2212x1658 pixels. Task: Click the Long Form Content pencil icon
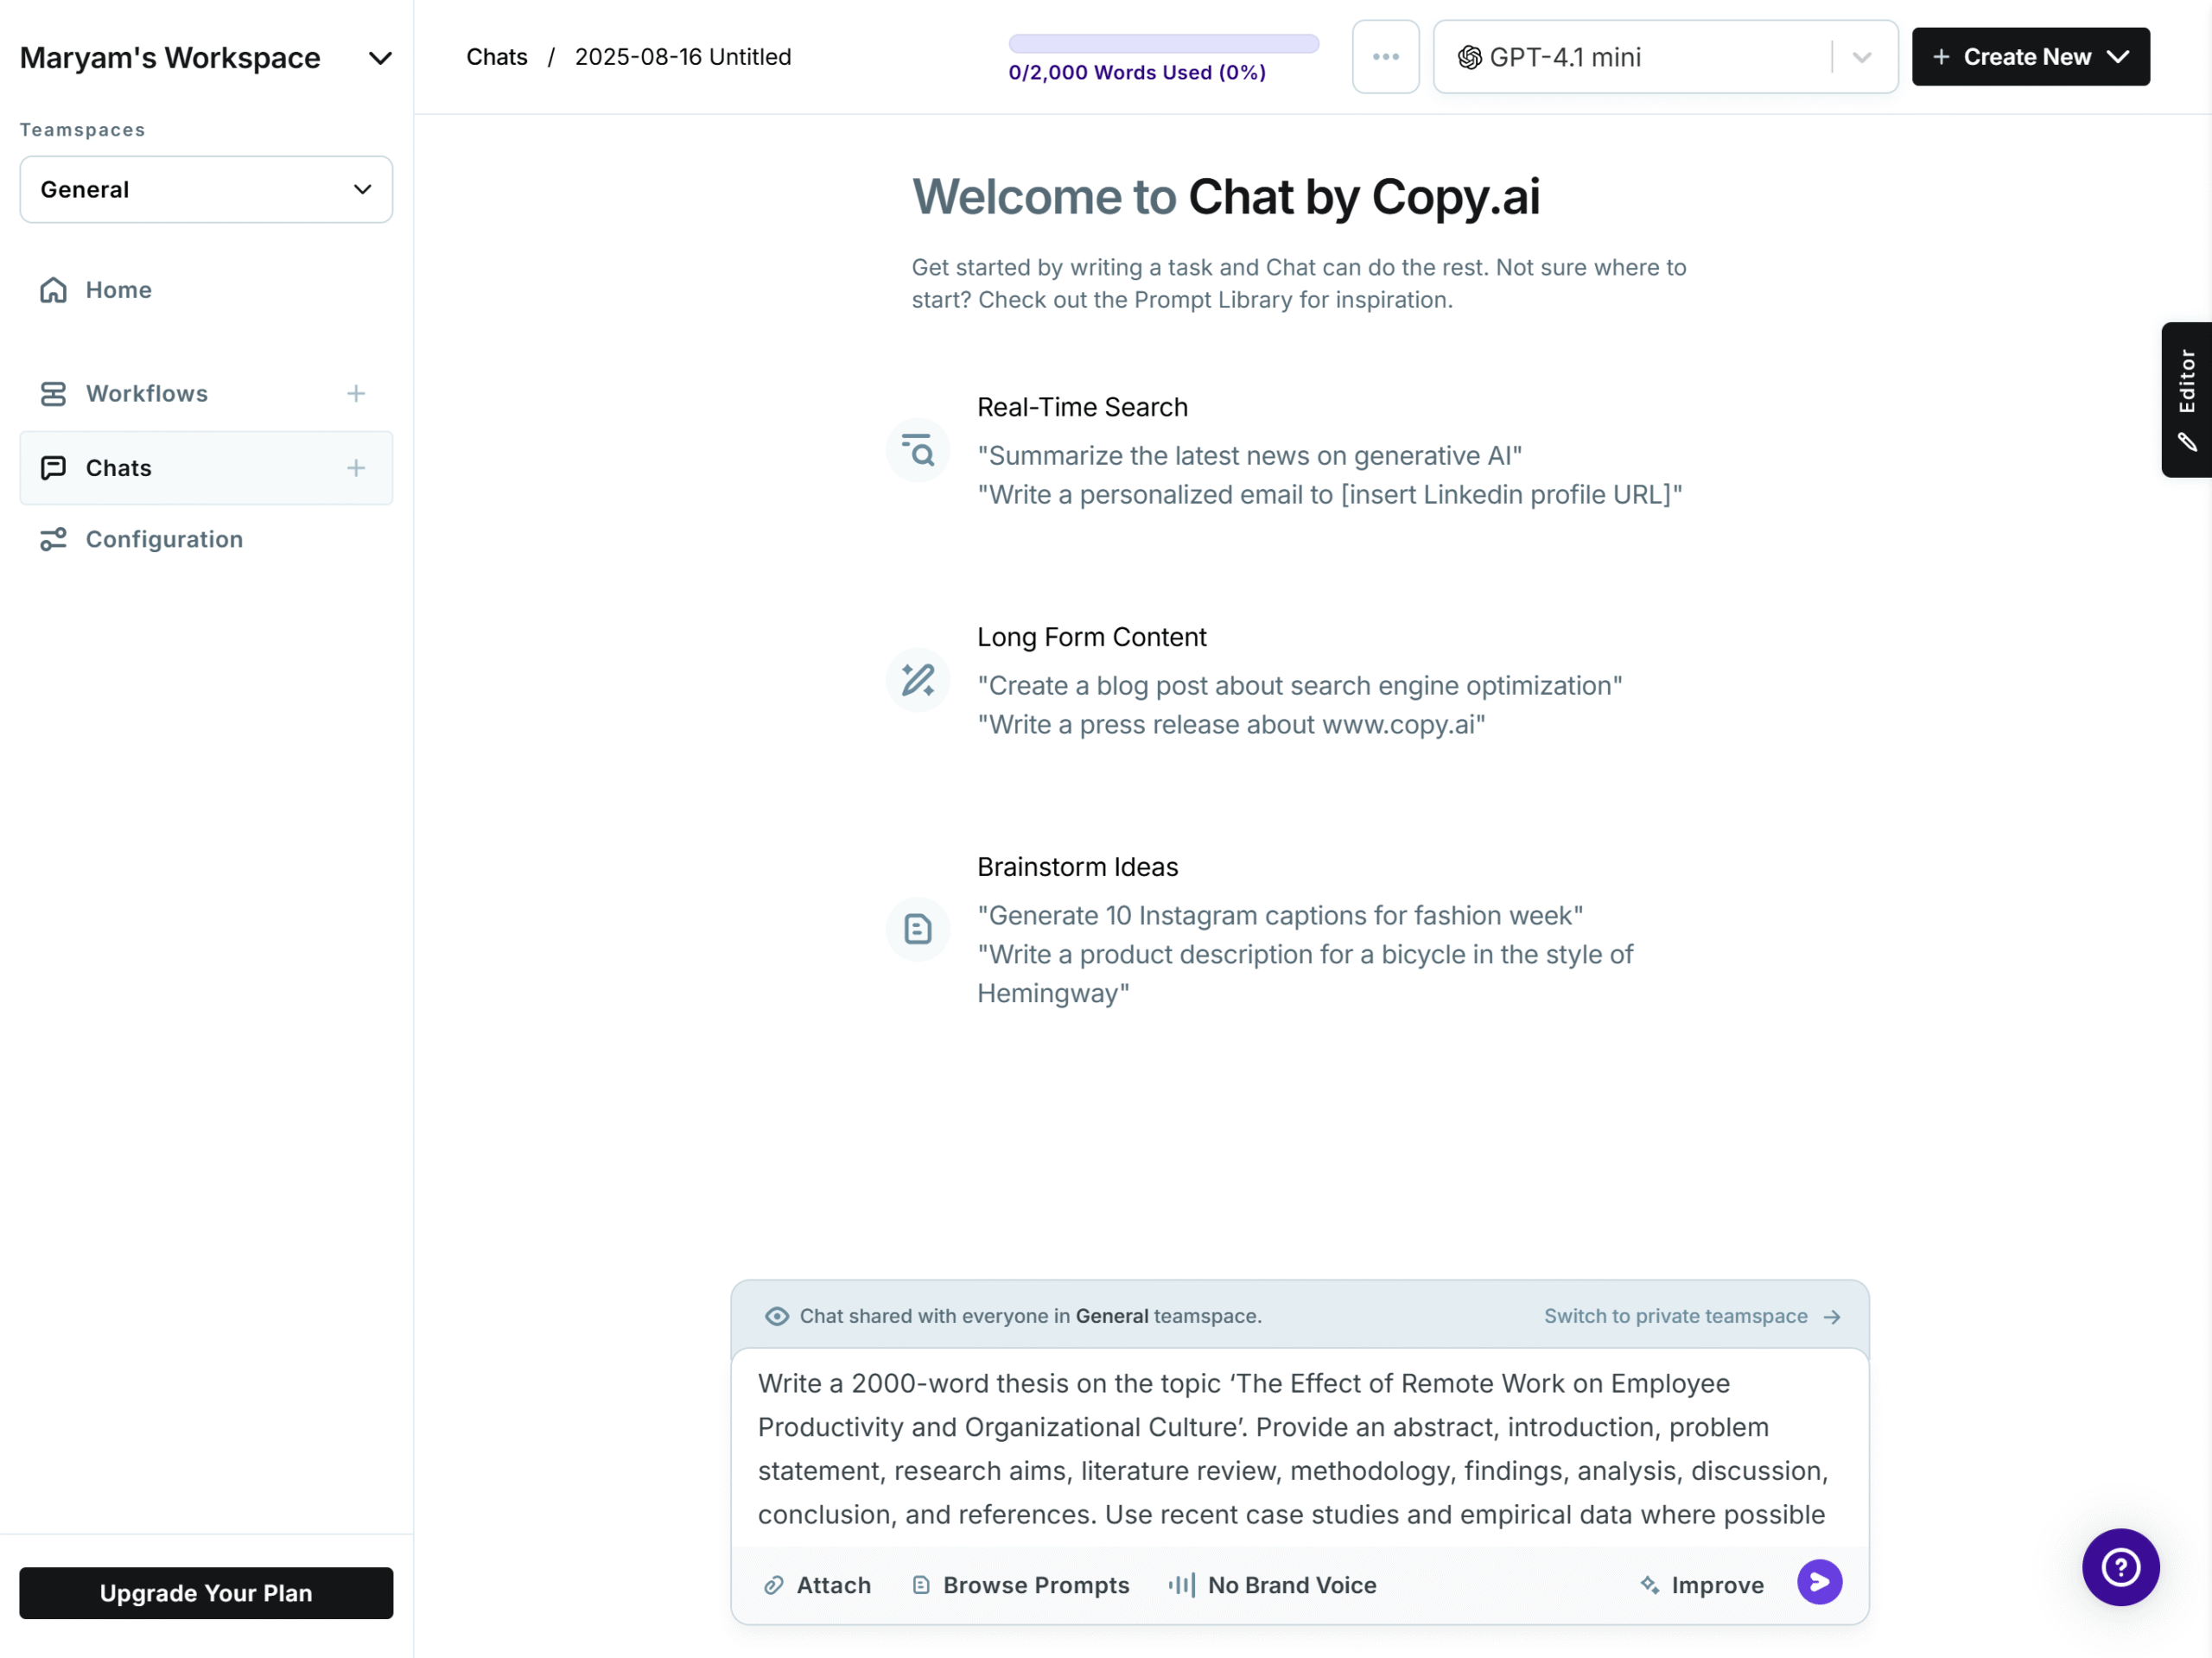(918, 680)
